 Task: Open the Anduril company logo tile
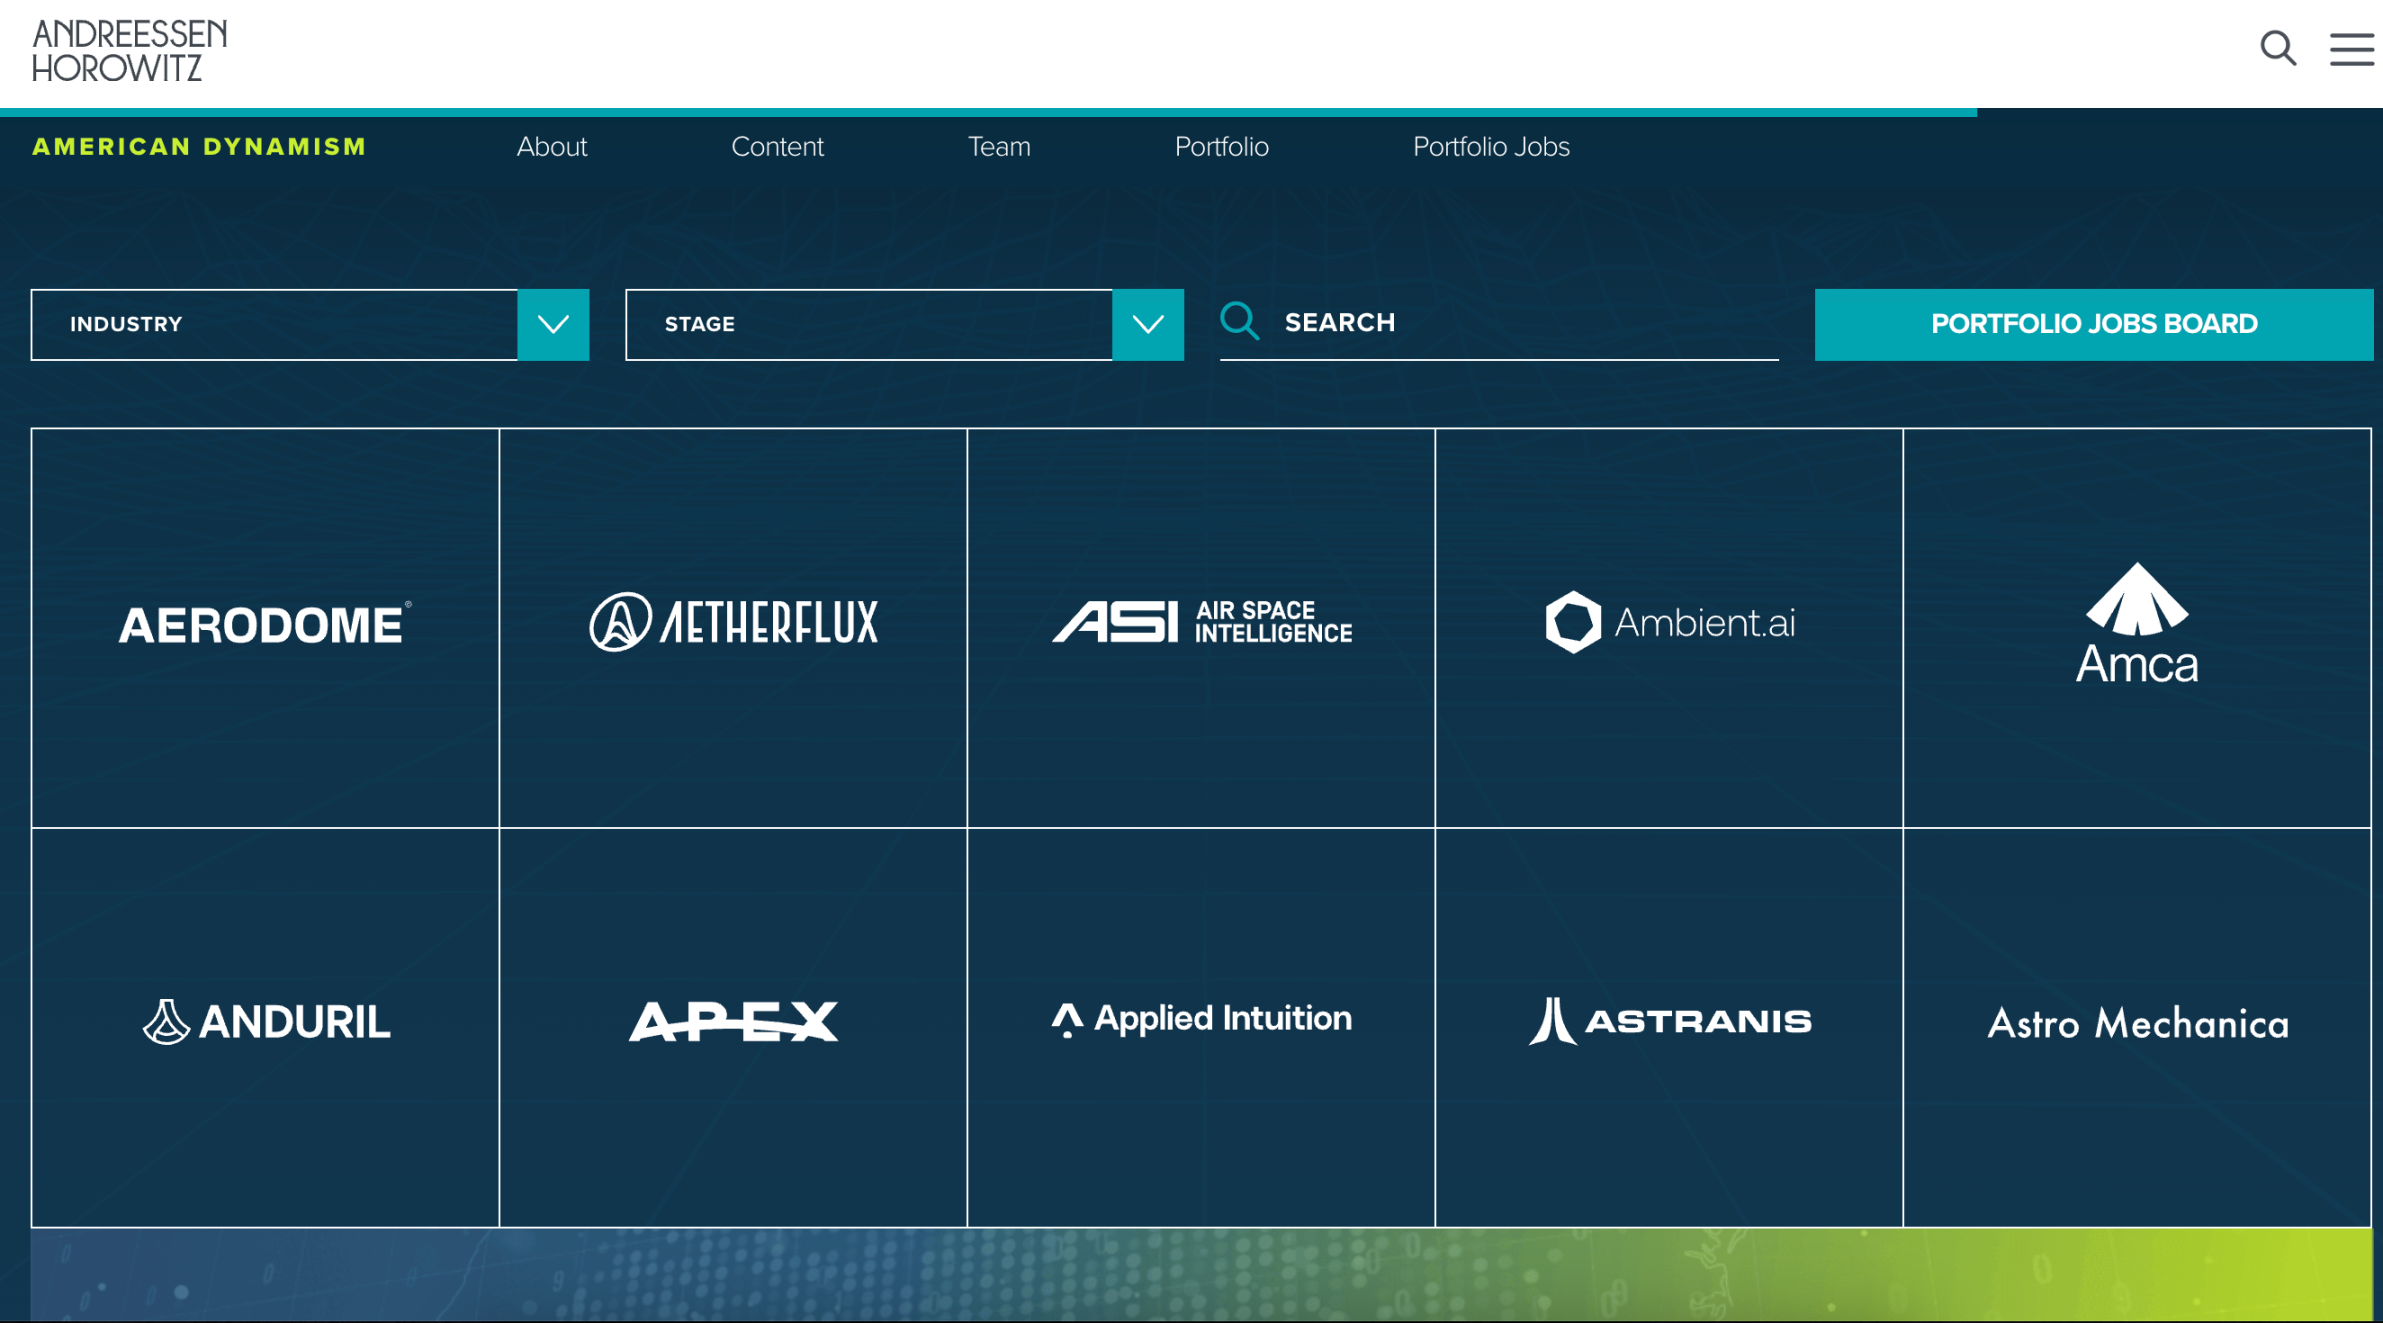(x=266, y=1022)
